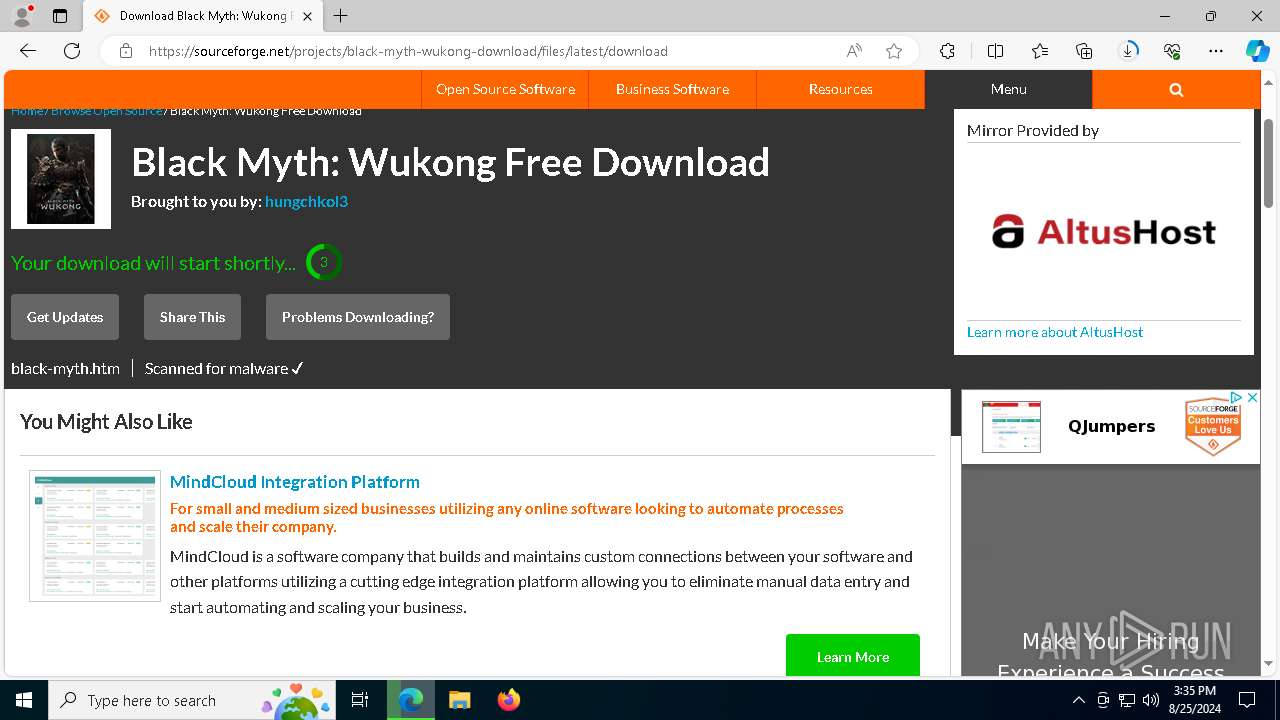The image size is (1280, 720).
Task: Open Browser essentials heart icon
Action: pos(1172,51)
